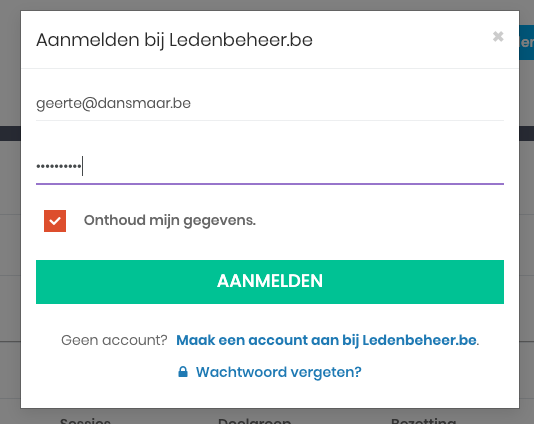Image resolution: width=534 pixels, height=424 pixels.
Task: Open the Wachtwoord vergeten? link
Action: pyautogui.click(x=278, y=372)
